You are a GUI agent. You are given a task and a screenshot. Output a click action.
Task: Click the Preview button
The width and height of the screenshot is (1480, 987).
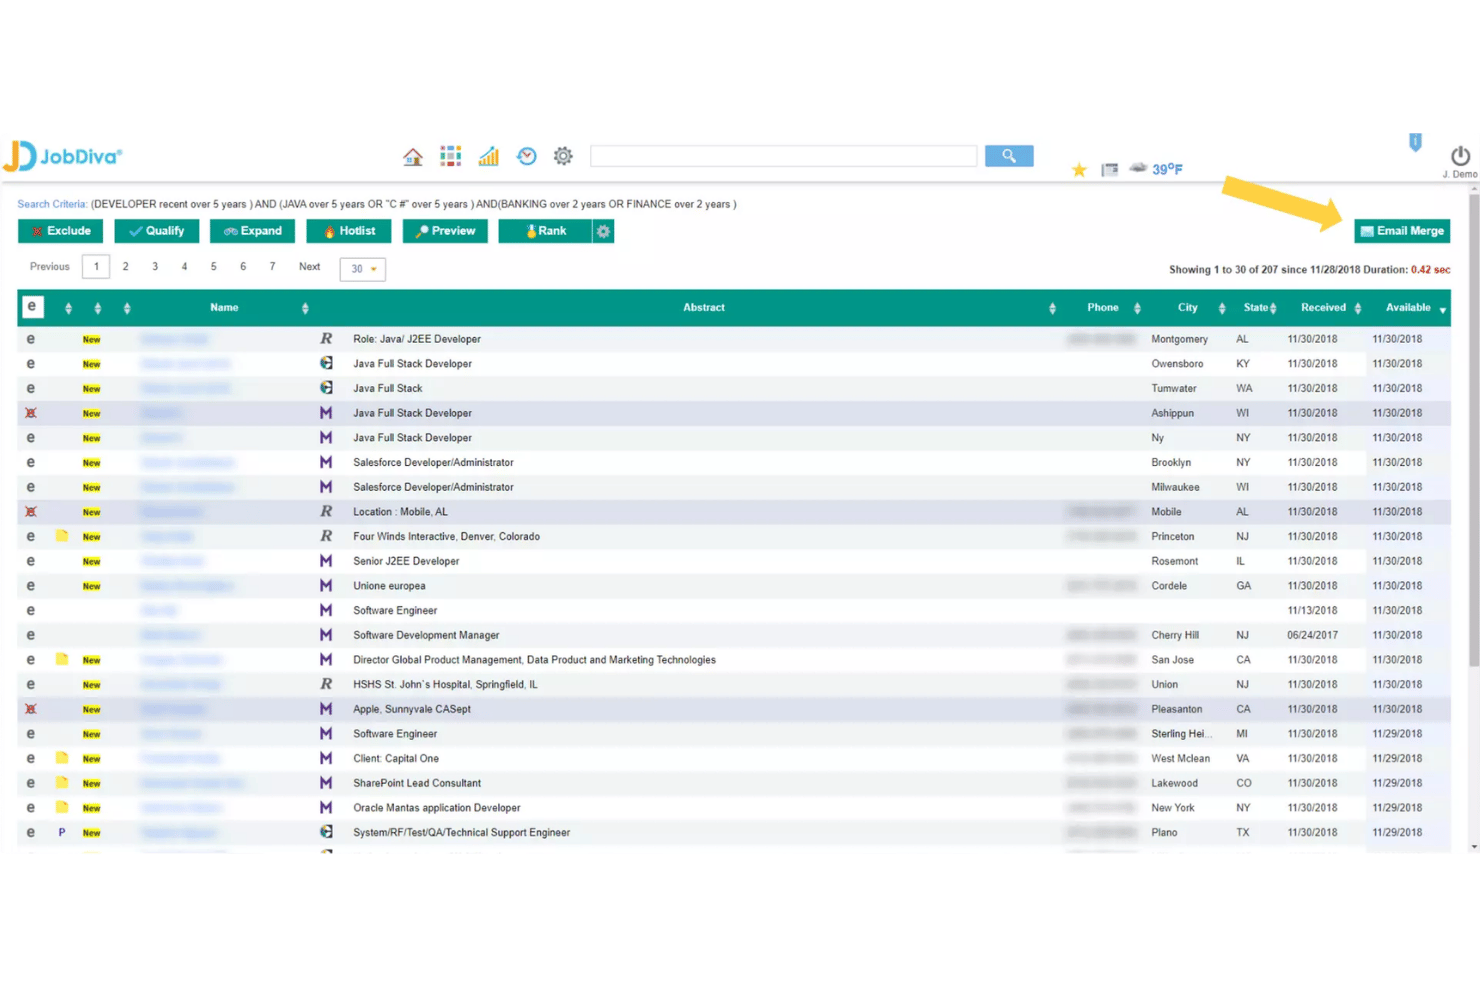tap(445, 231)
